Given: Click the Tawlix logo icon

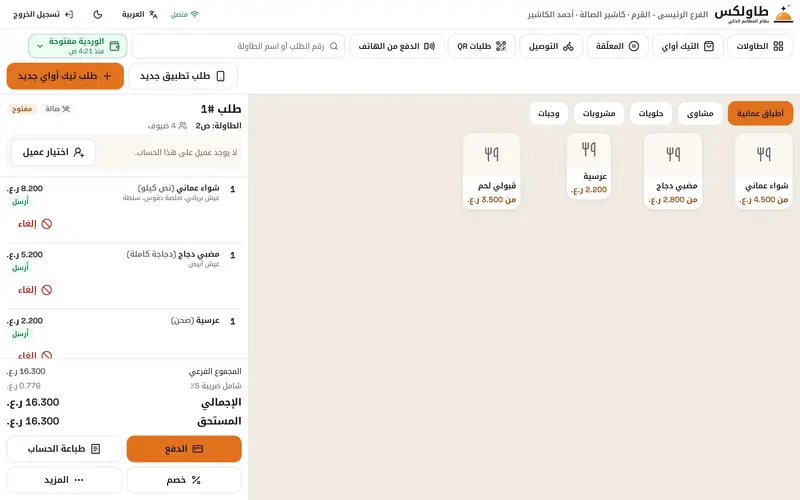Looking at the screenshot, I should (784, 14).
